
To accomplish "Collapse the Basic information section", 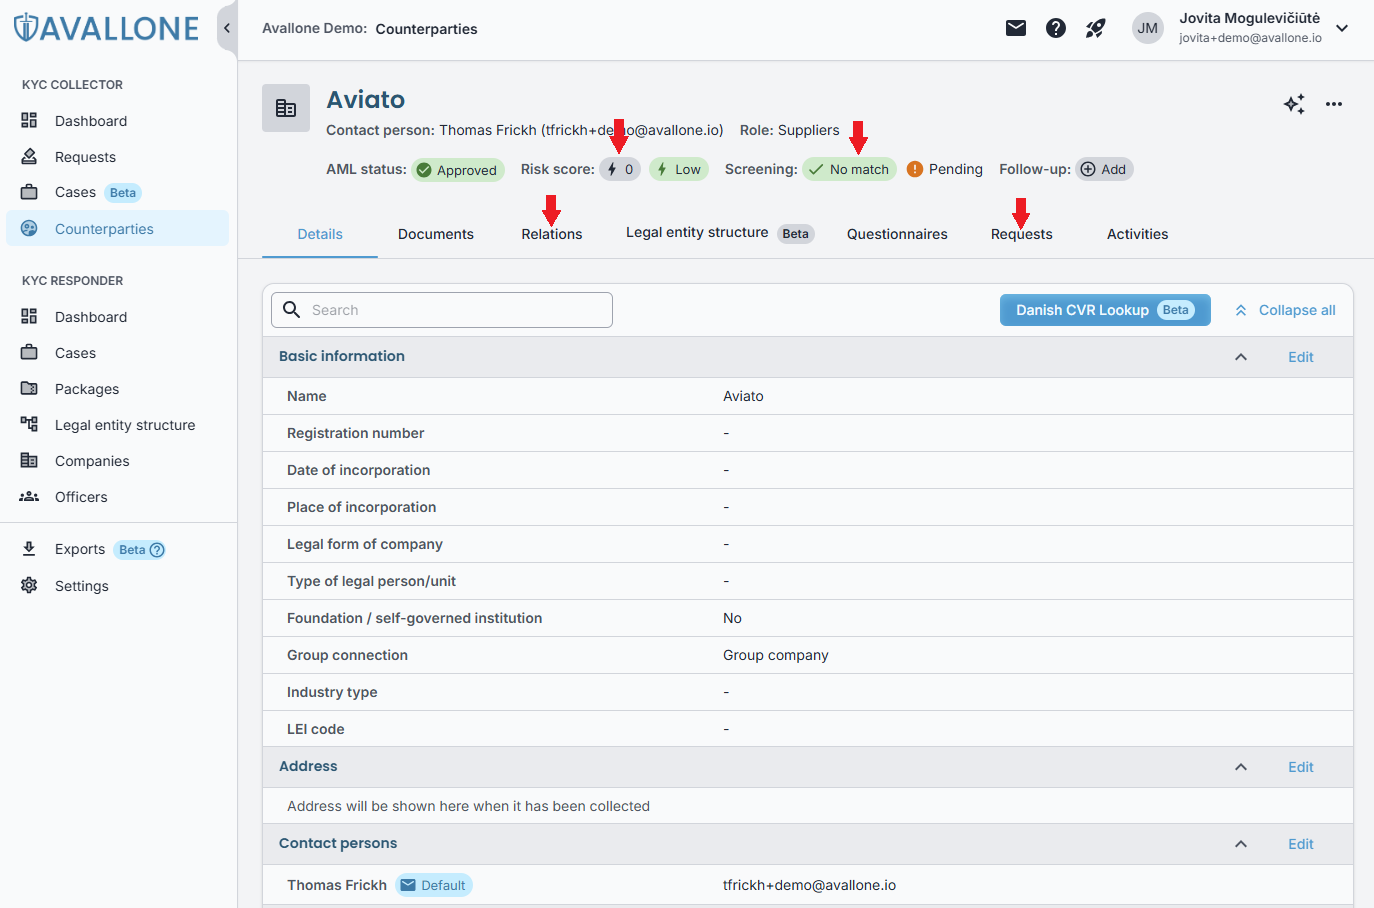I will pyautogui.click(x=1241, y=357).
